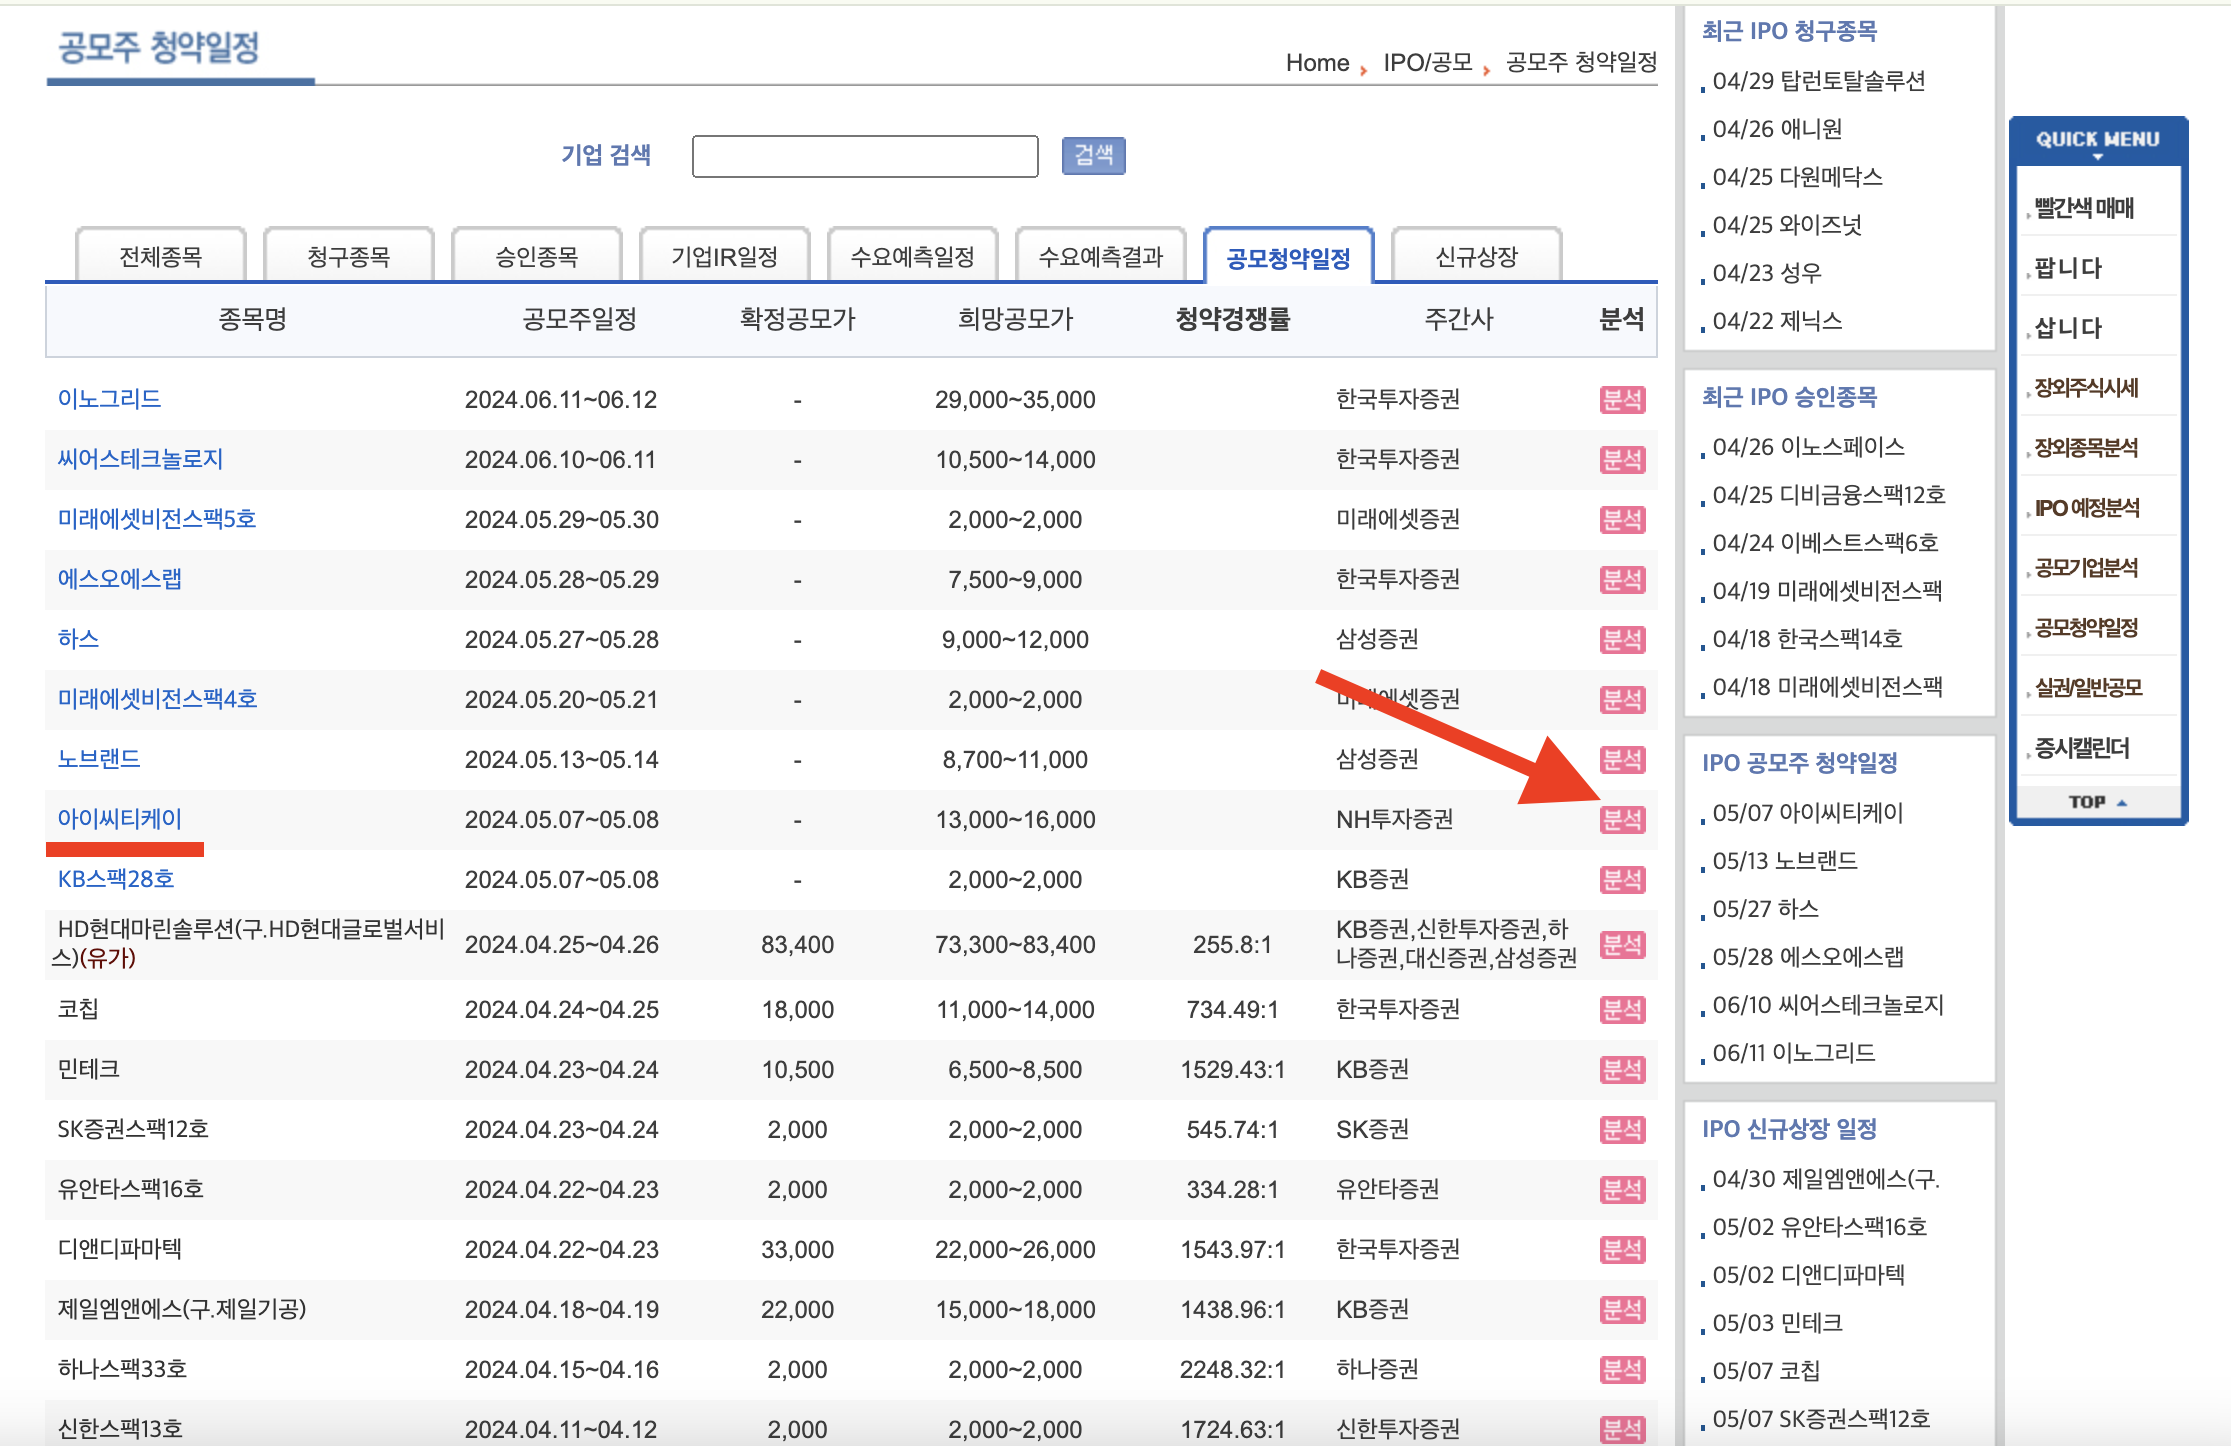Open the 전체종목 tab
The width and height of the screenshot is (2231, 1446).
[x=160, y=257]
